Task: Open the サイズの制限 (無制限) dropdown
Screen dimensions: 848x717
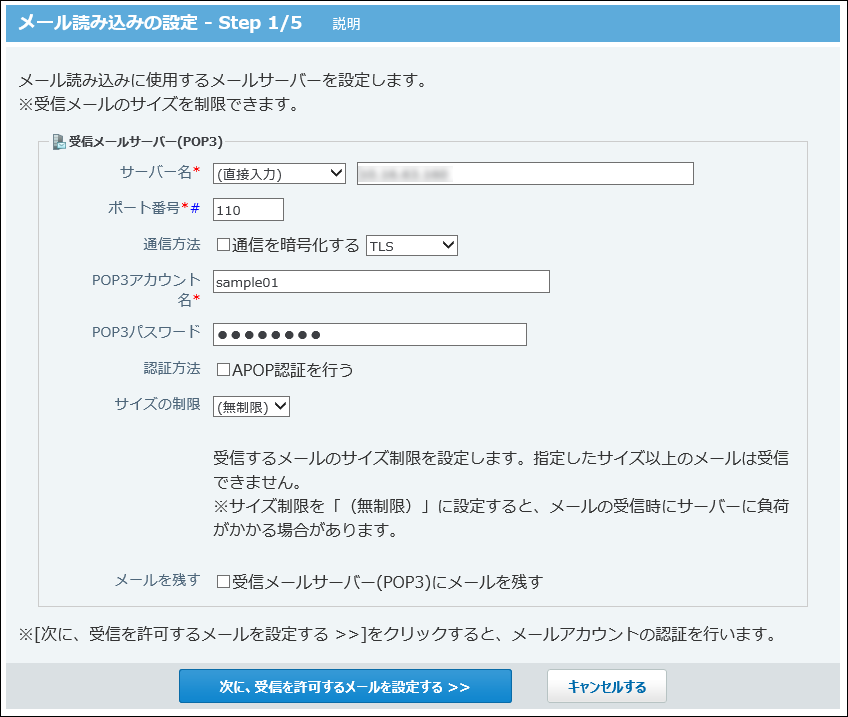Action: (x=251, y=407)
